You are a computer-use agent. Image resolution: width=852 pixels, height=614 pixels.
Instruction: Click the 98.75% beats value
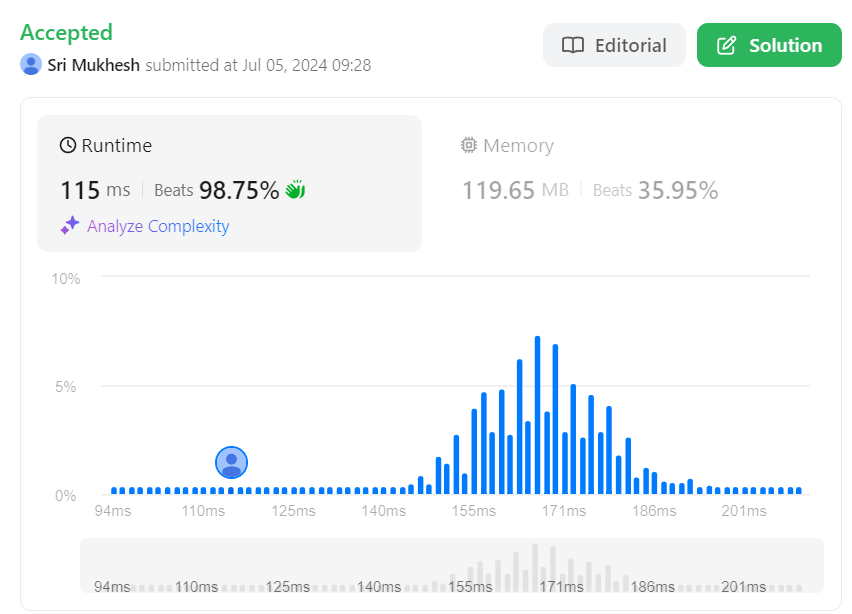239,190
